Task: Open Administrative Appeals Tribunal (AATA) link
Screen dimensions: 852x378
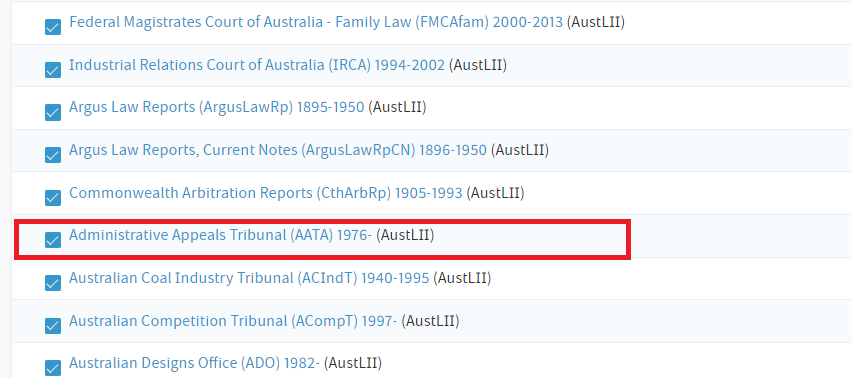Action: tap(220, 235)
